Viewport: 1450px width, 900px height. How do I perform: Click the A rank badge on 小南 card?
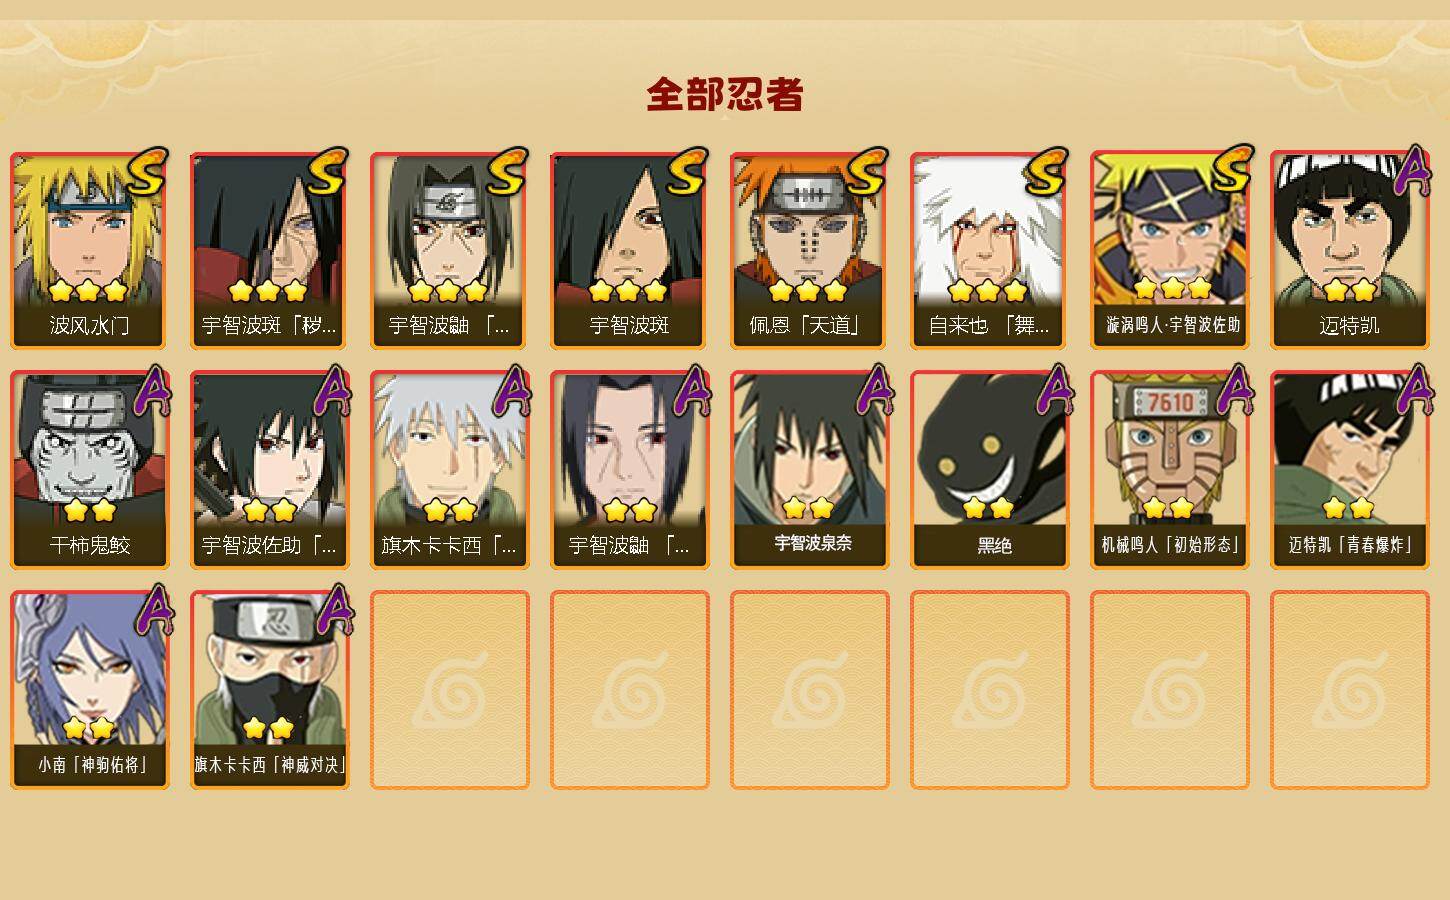click(x=152, y=610)
